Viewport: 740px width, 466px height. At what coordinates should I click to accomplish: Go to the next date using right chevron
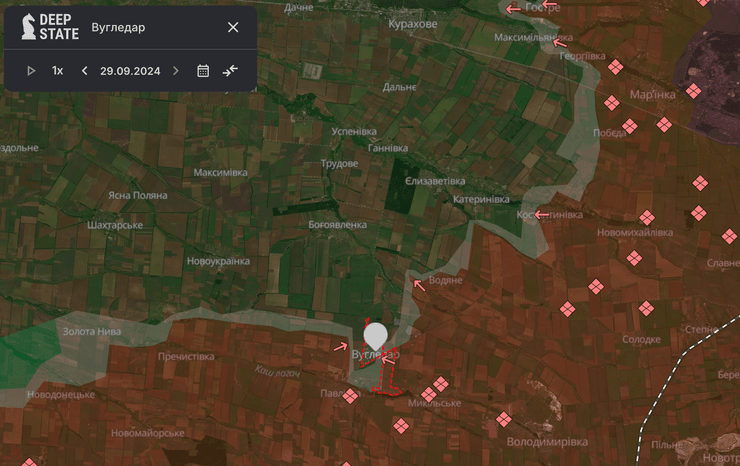(x=176, y=71)
